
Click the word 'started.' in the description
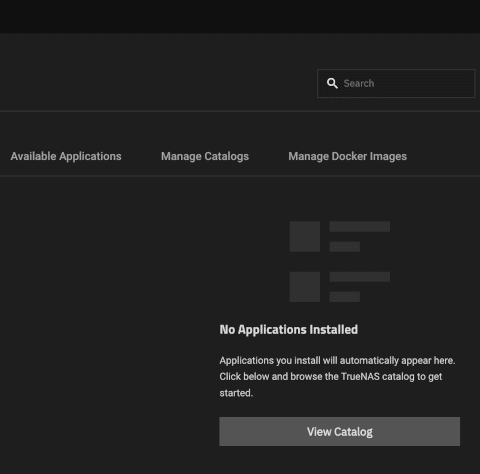click(236, 393)
